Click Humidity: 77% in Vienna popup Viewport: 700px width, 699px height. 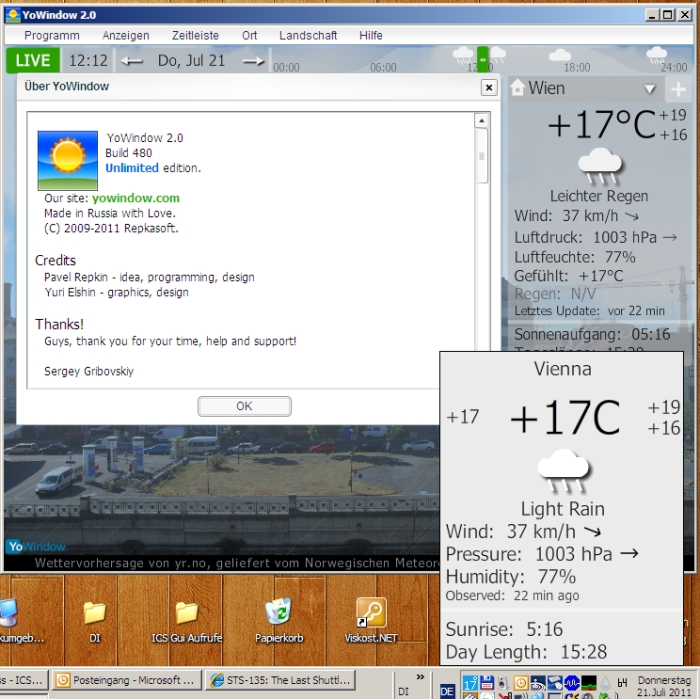coord(511,577)
